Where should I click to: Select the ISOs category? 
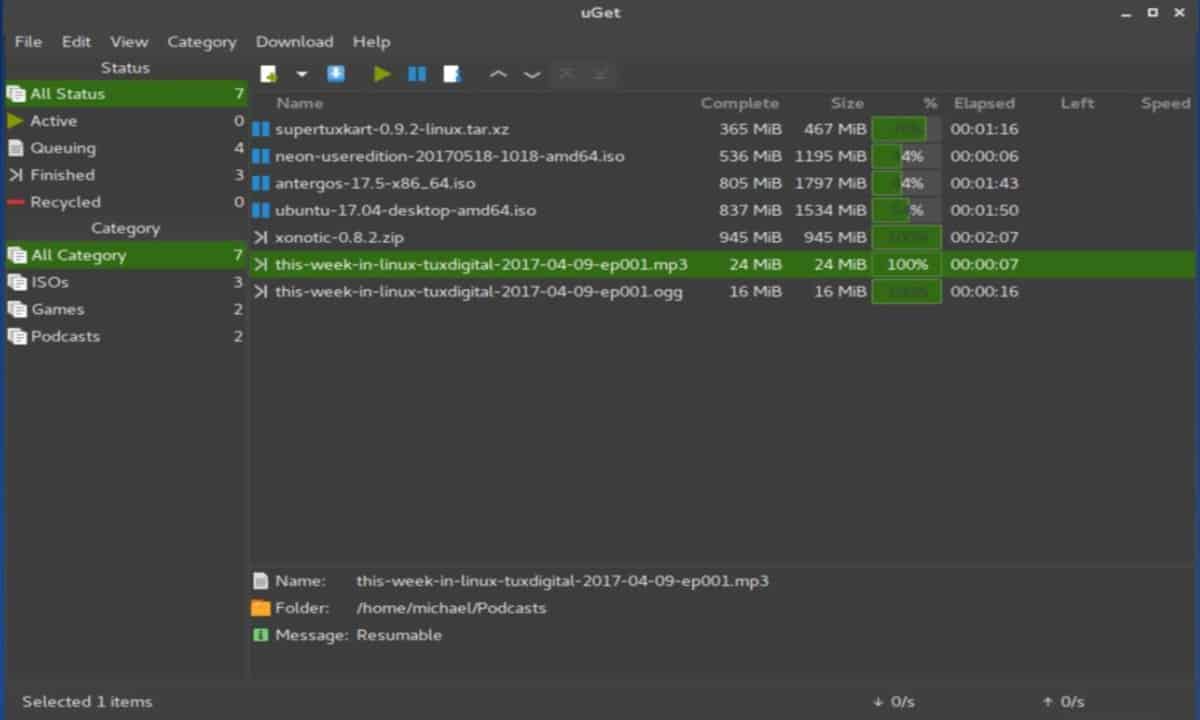click(50, 282)
